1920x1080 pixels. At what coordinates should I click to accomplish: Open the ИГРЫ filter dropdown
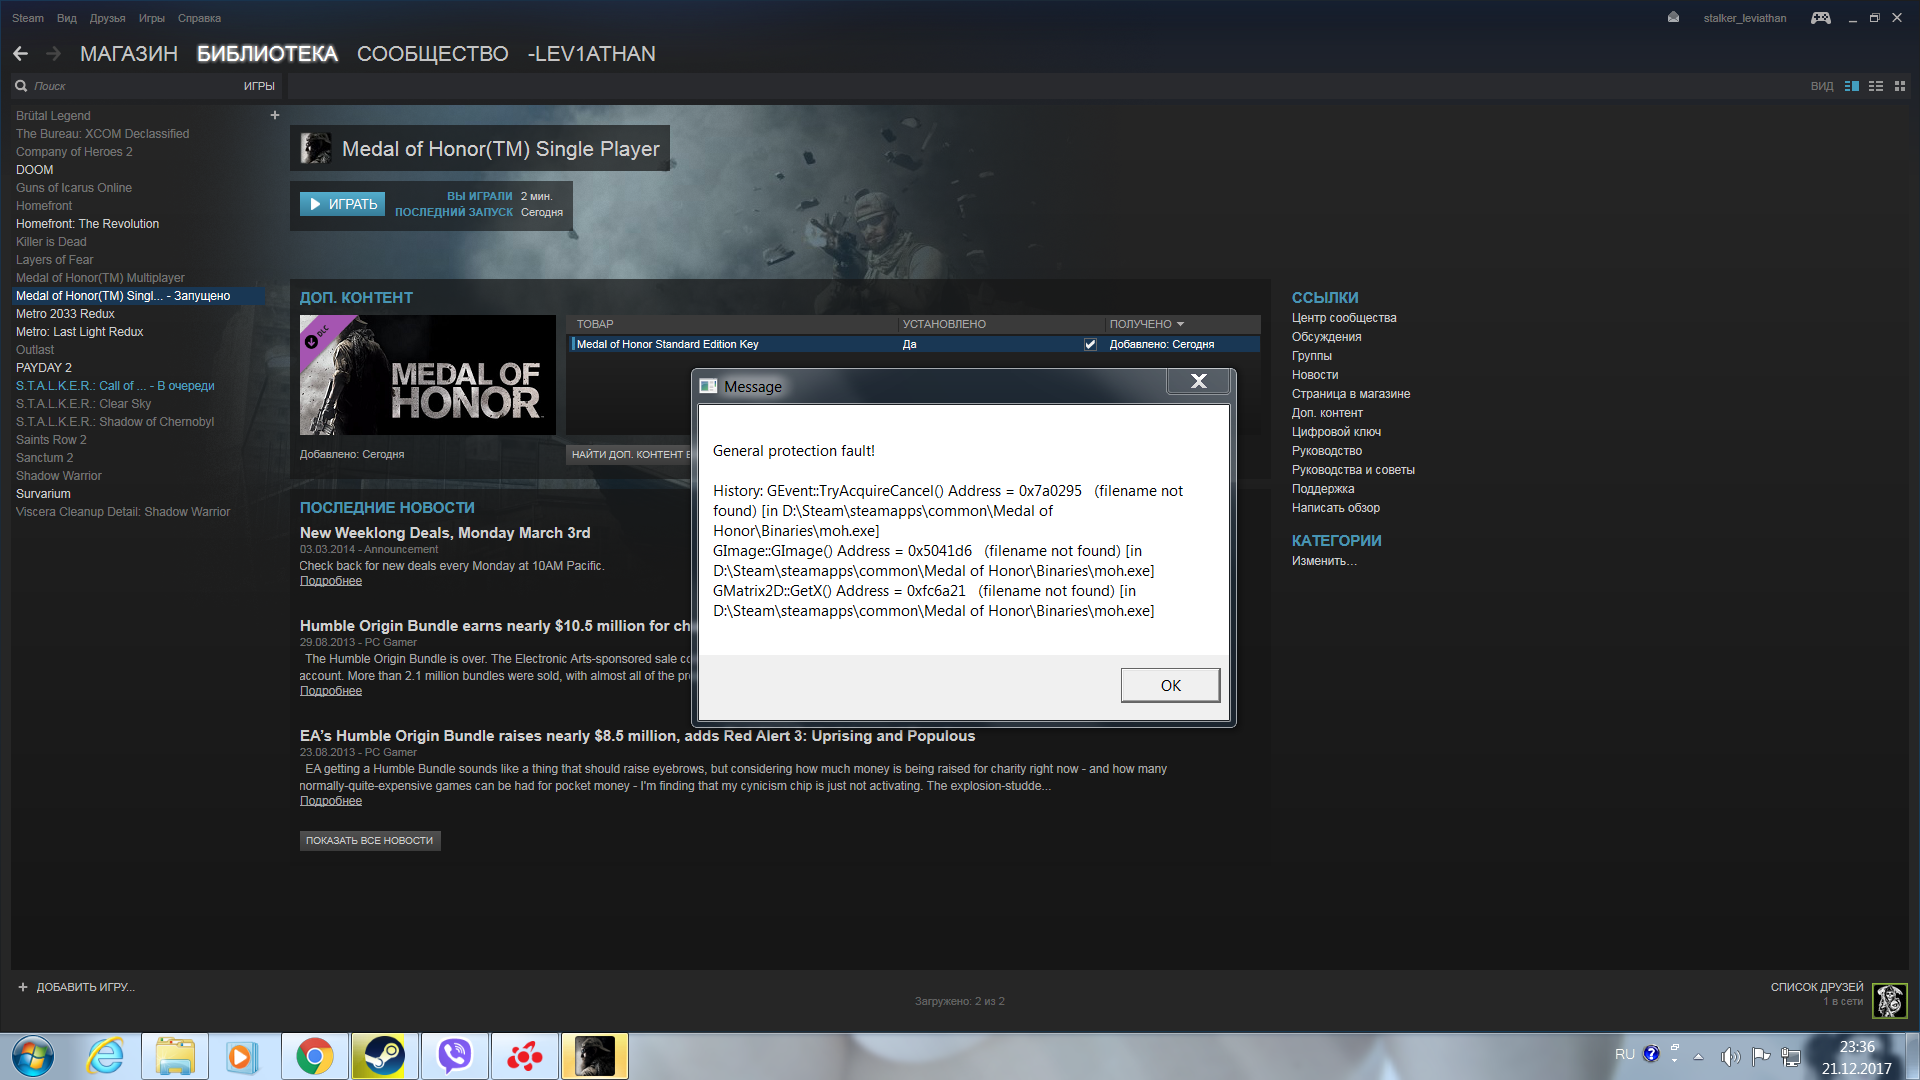259,86
